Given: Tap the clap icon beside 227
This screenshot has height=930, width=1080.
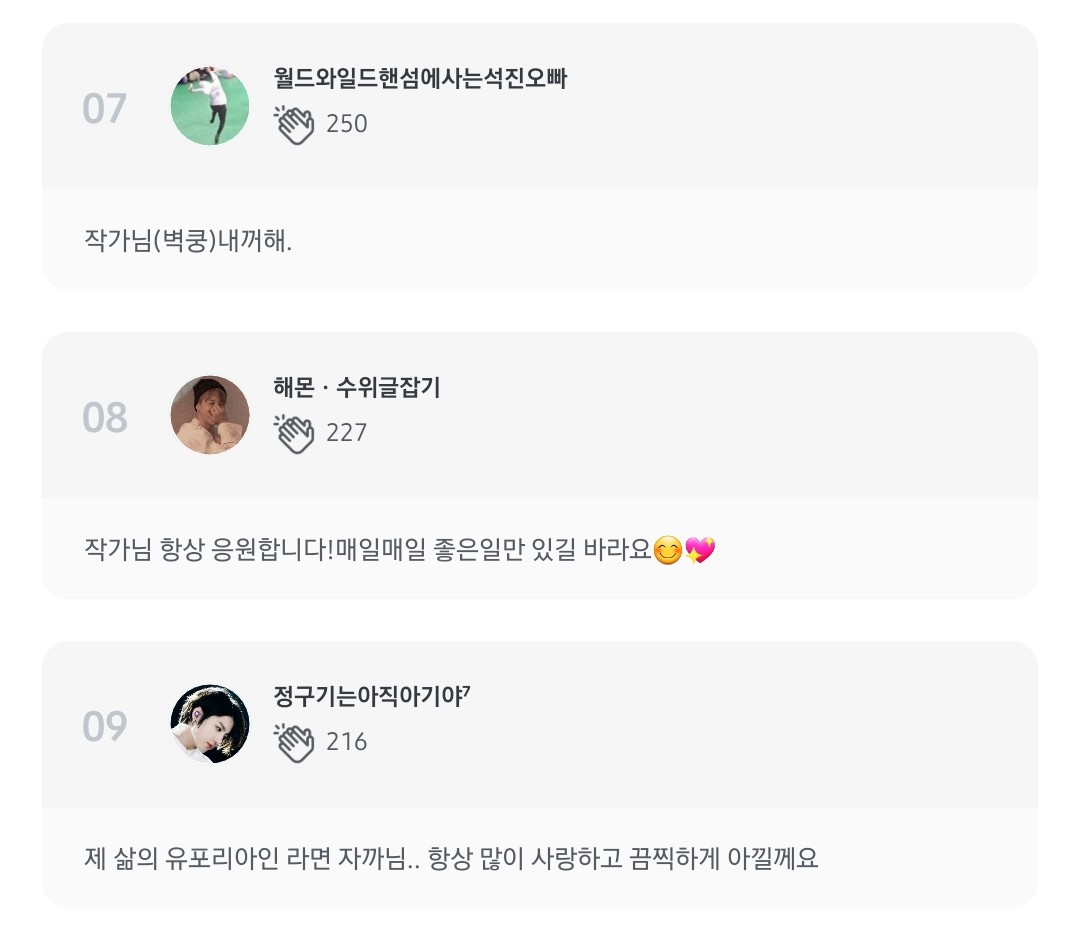Looking at the screenshot, I should [x=295, y=434].
